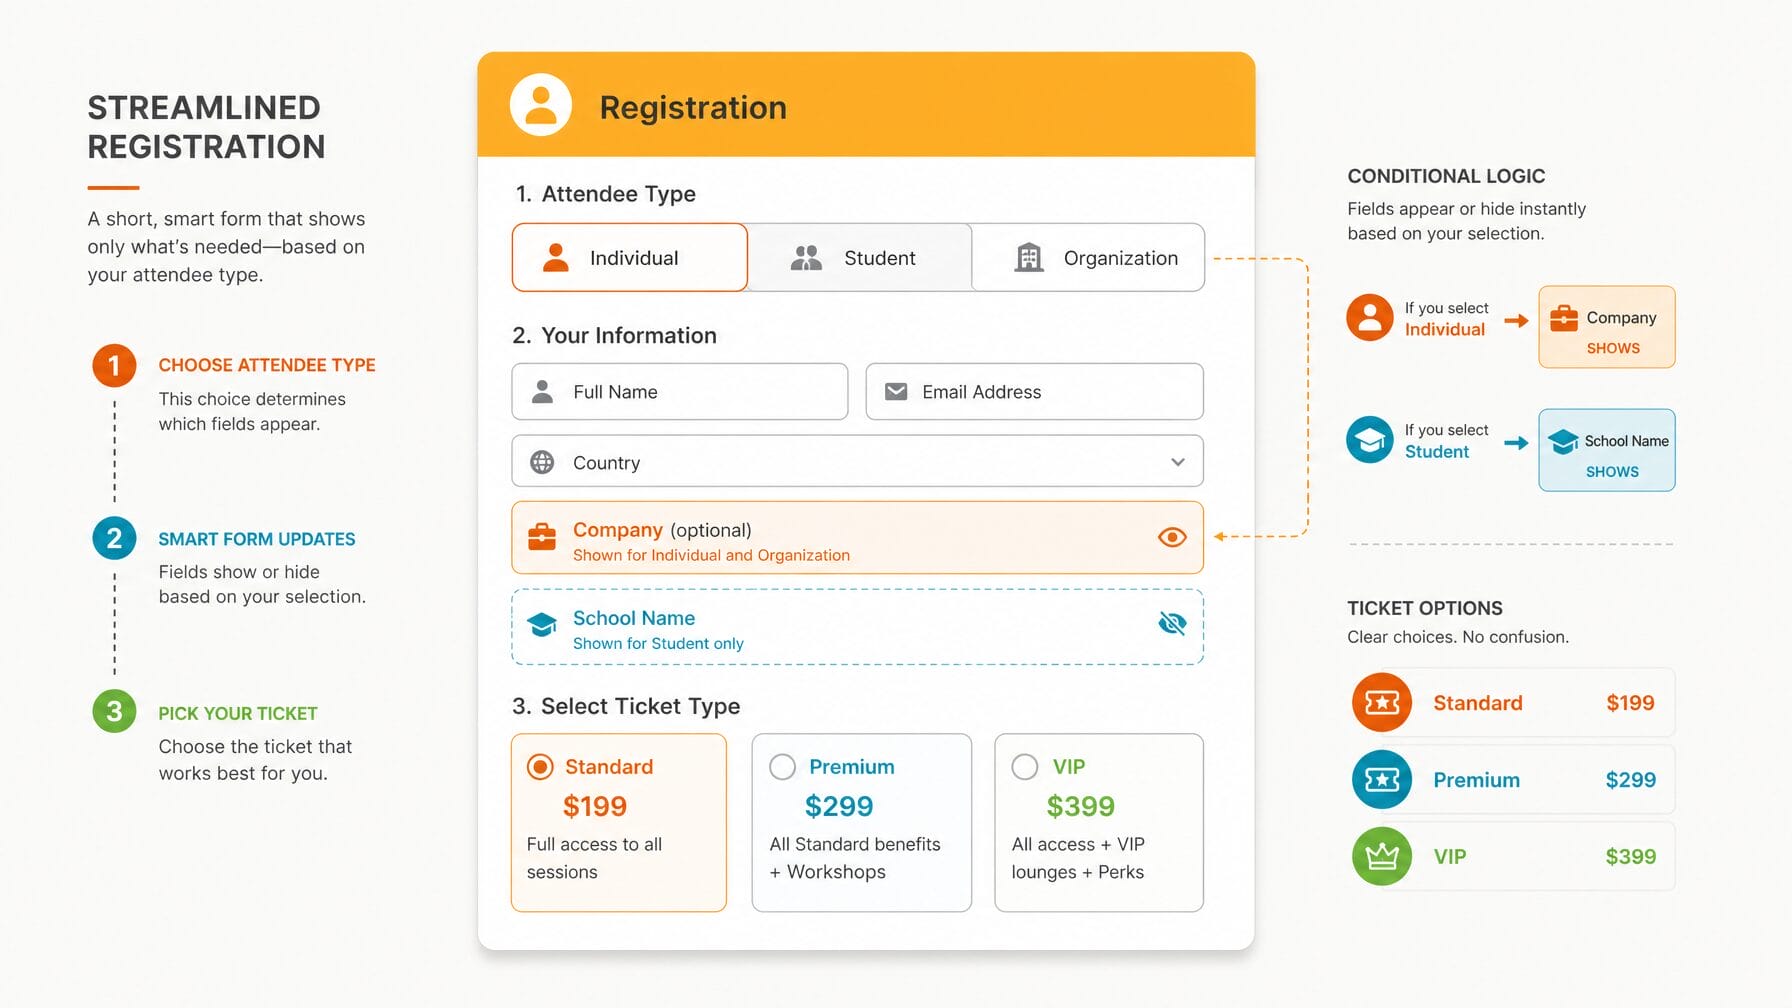Click 'All Standard benefits + Workshops' description

click(855, 858)
